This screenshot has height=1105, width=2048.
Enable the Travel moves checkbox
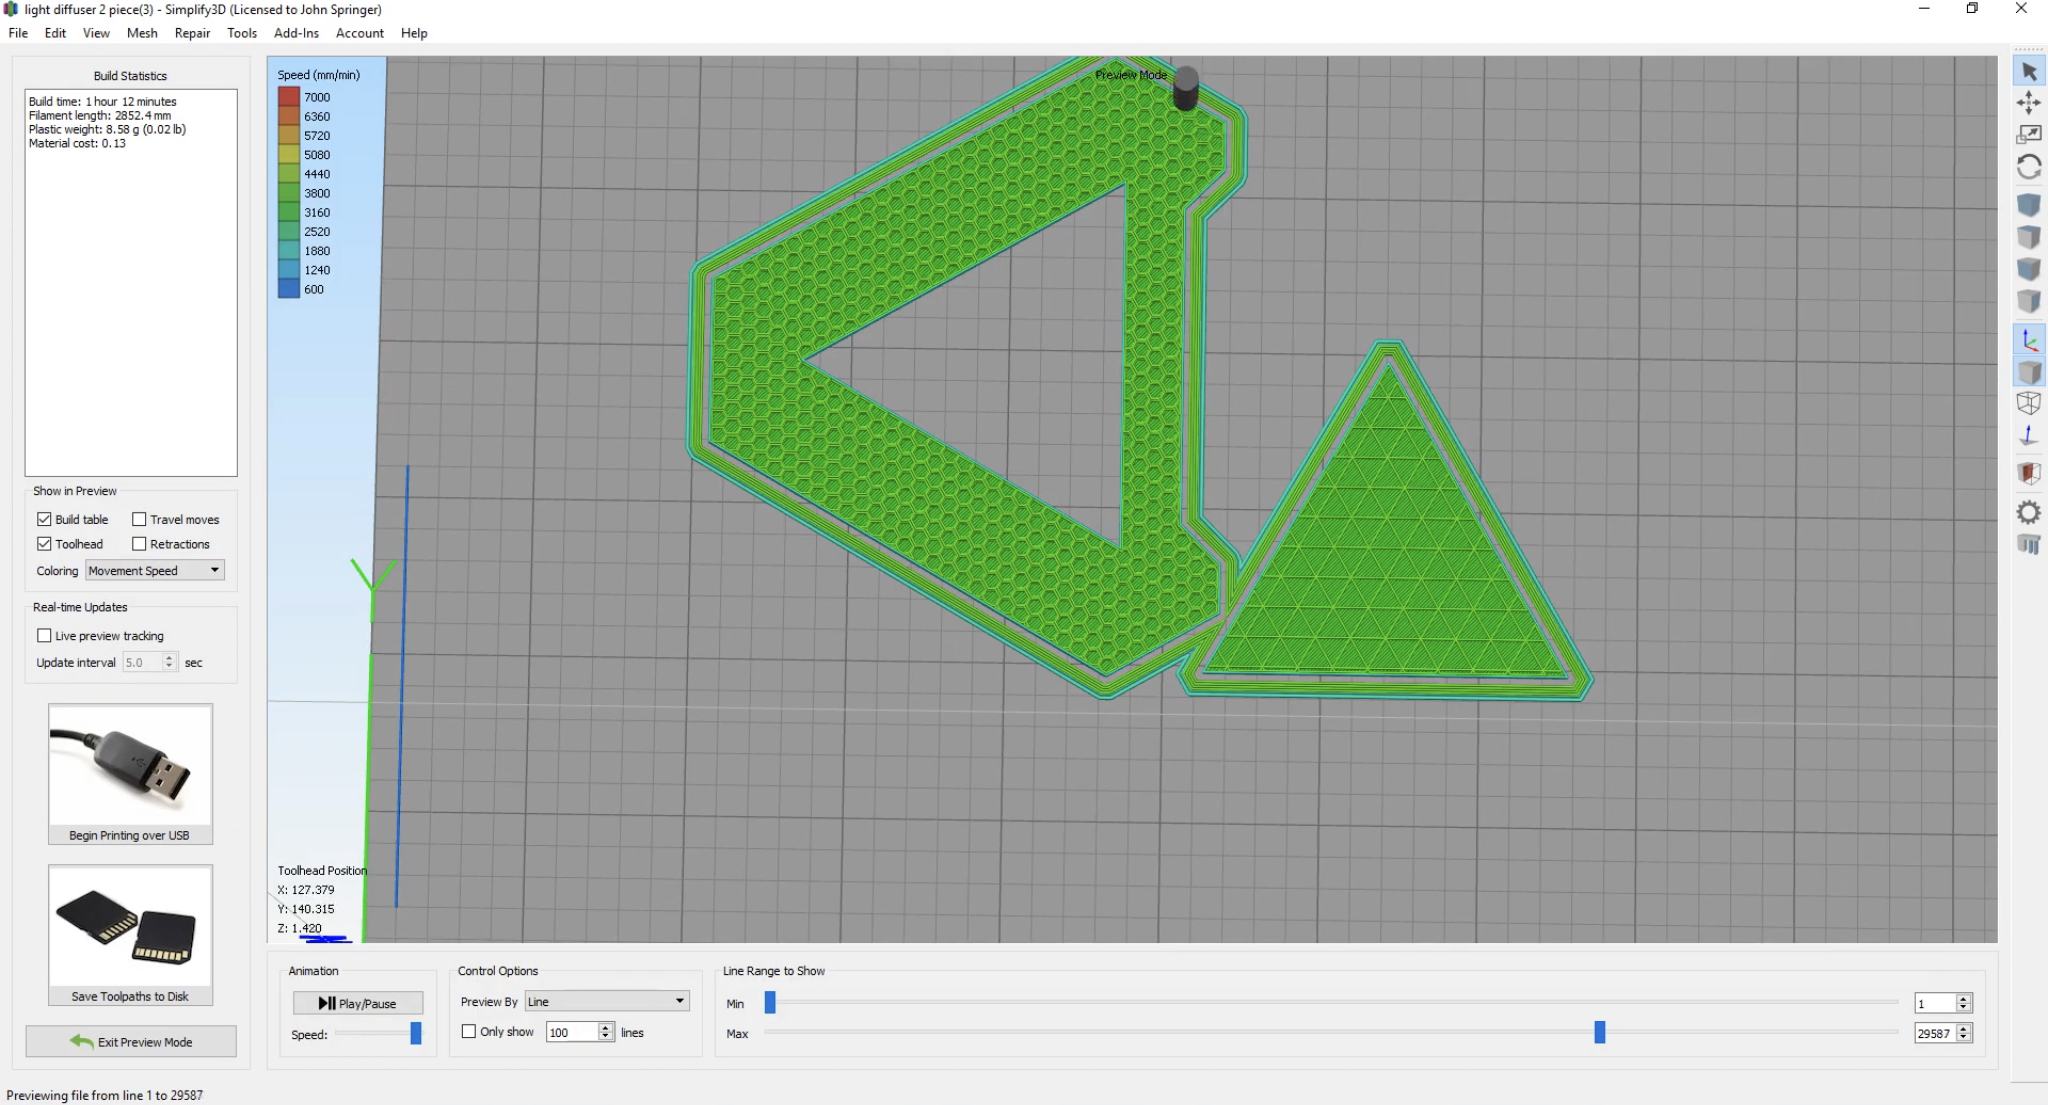(140, 519)
